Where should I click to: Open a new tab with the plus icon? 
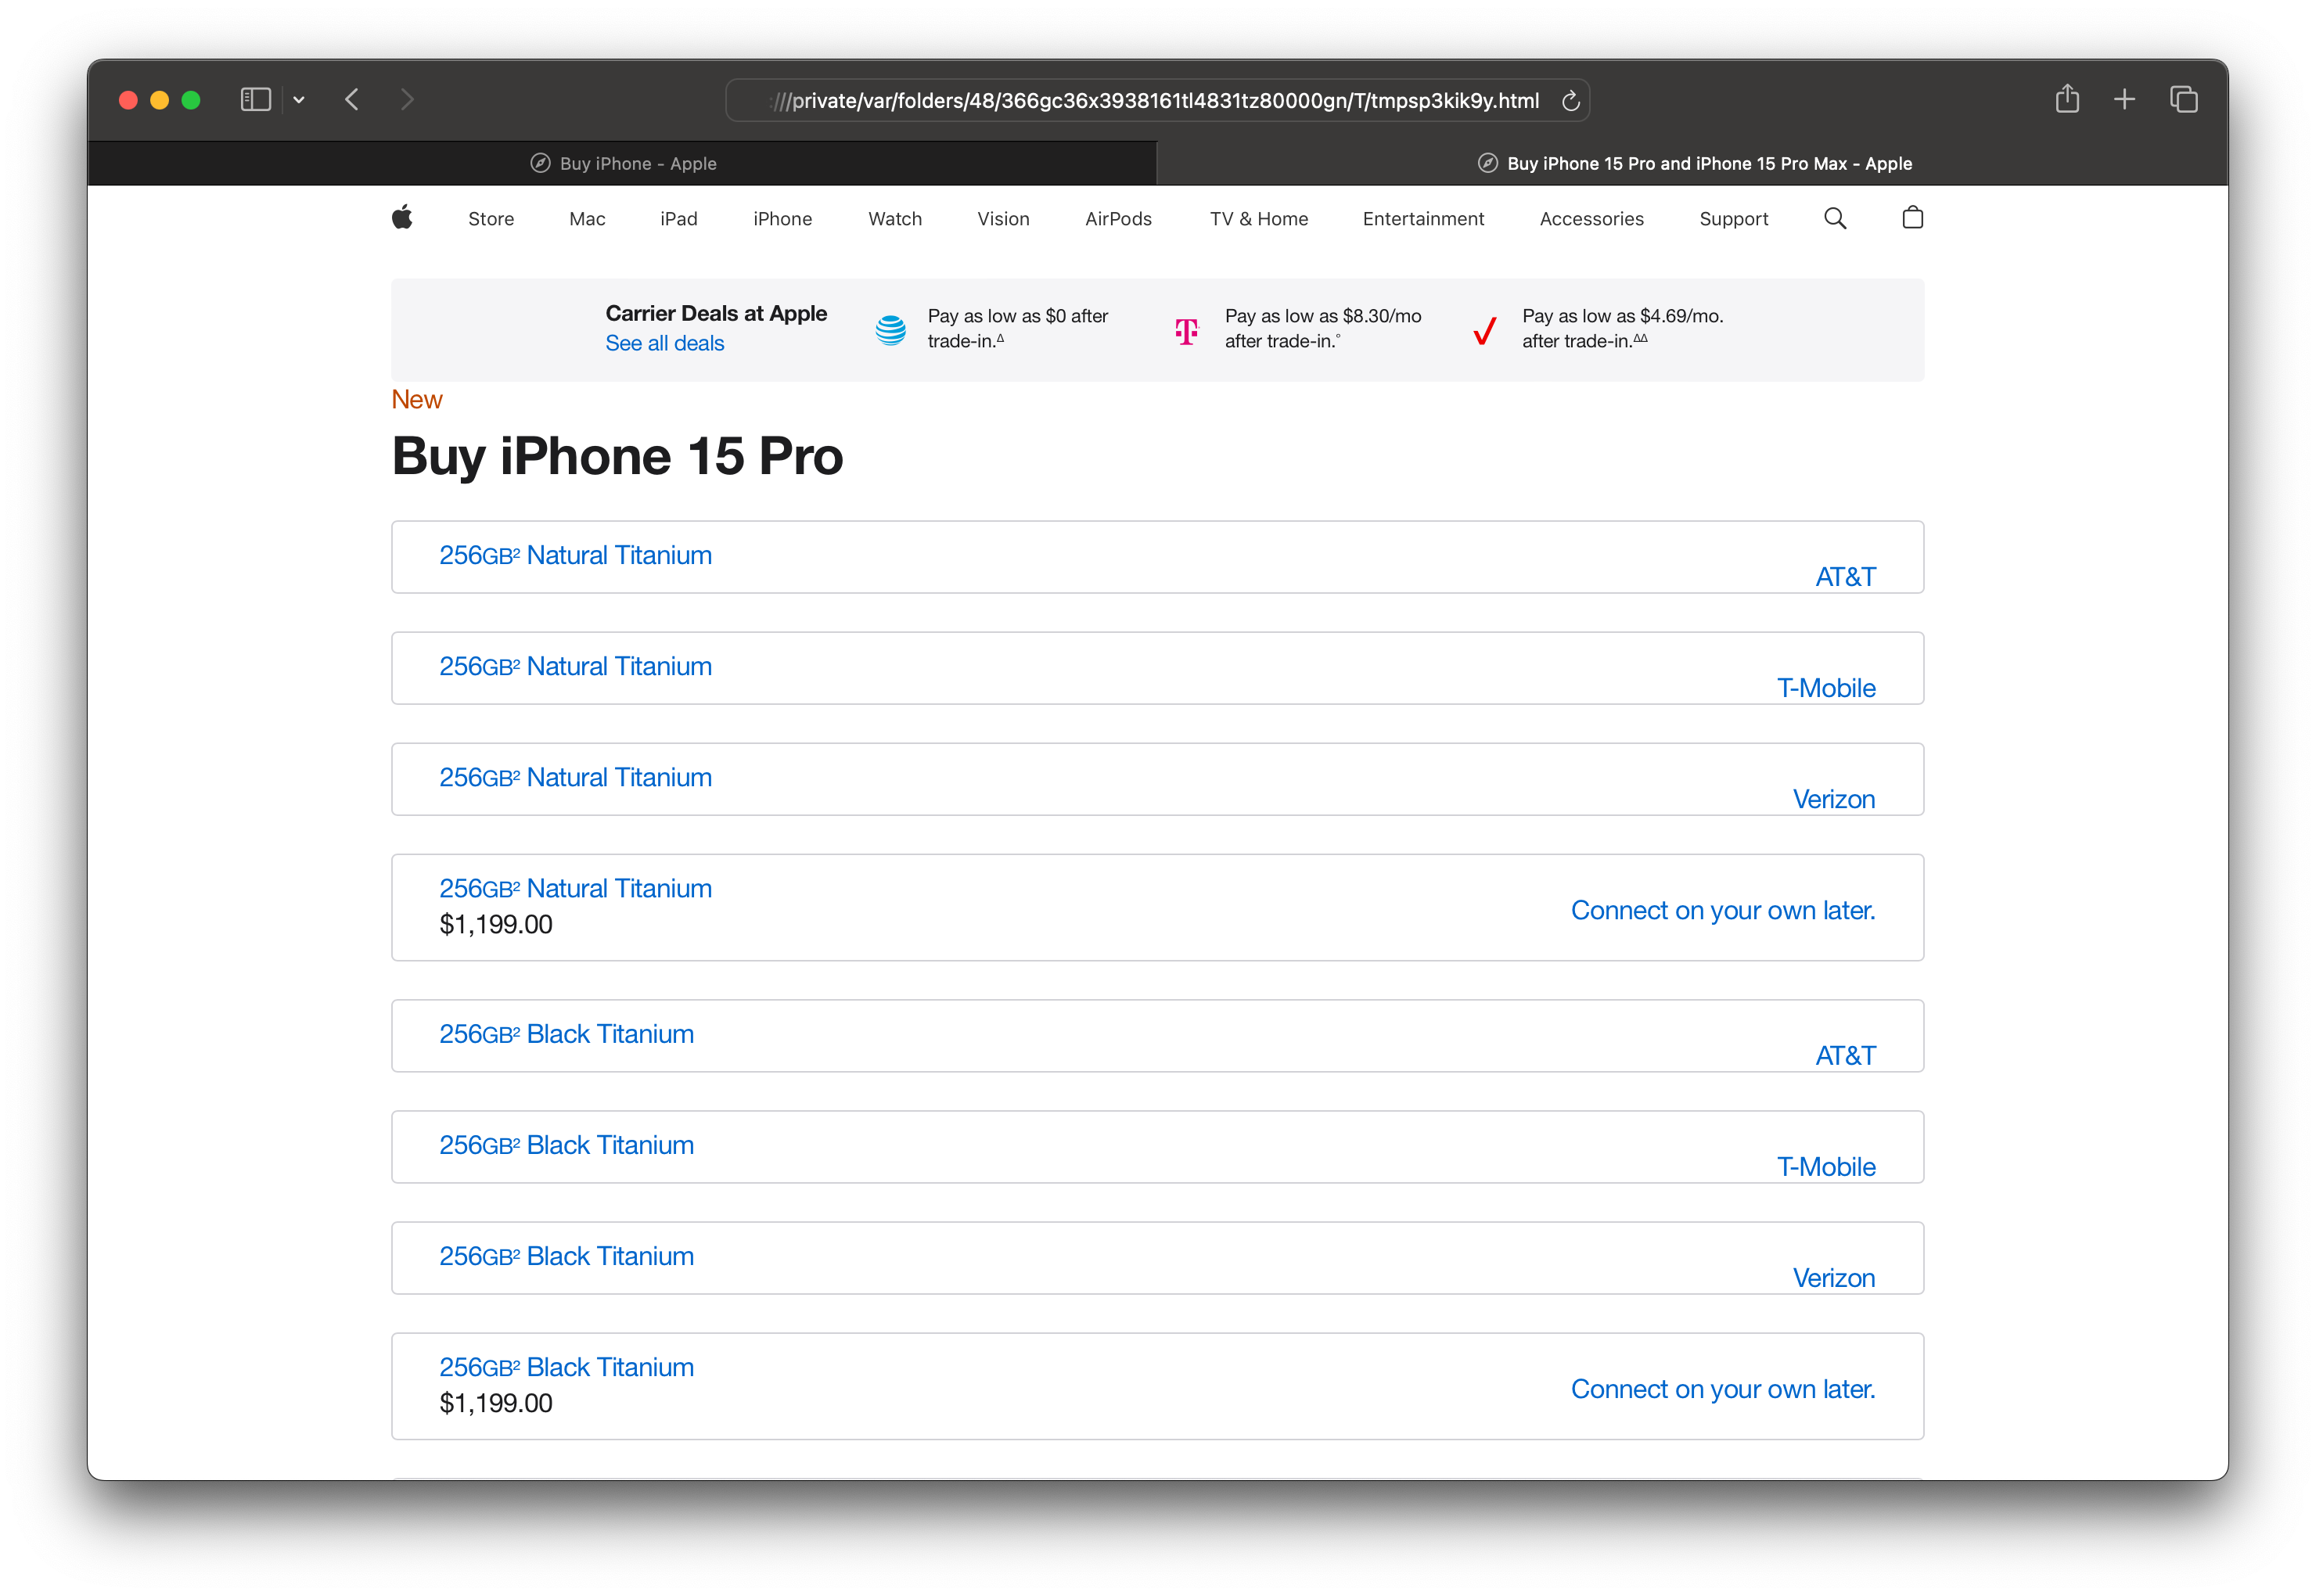coord(2125,99)
